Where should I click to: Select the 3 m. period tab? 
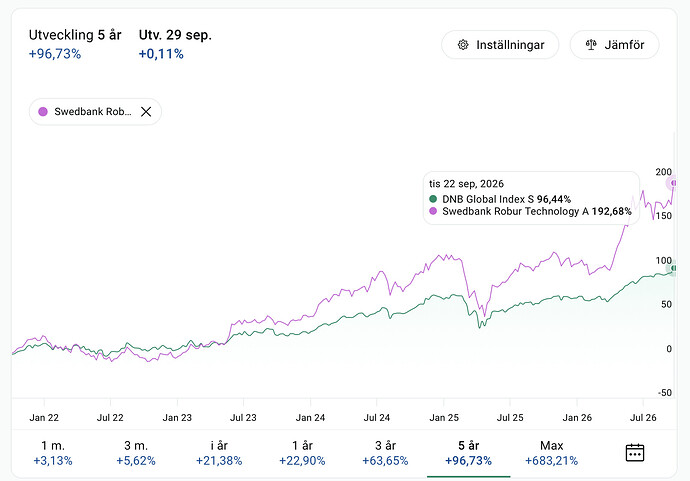coord(136,453)
